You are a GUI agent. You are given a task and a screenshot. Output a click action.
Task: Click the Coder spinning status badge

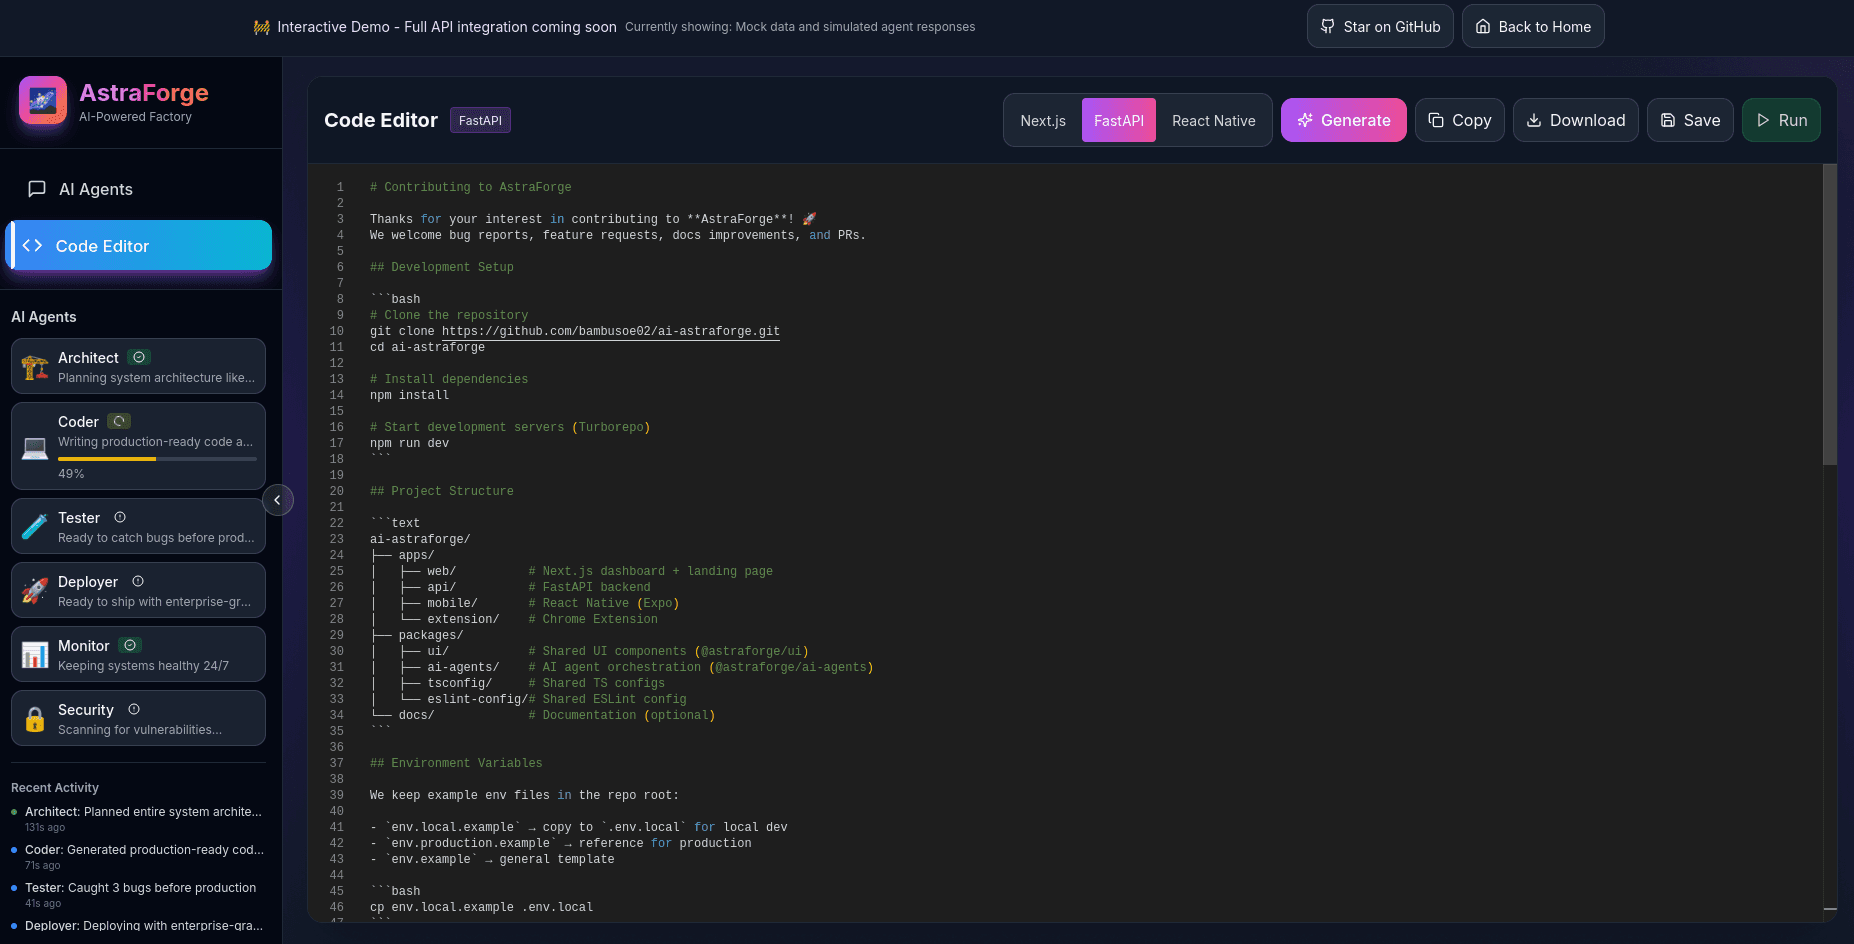pyautogui.click(x=119, y=421)
